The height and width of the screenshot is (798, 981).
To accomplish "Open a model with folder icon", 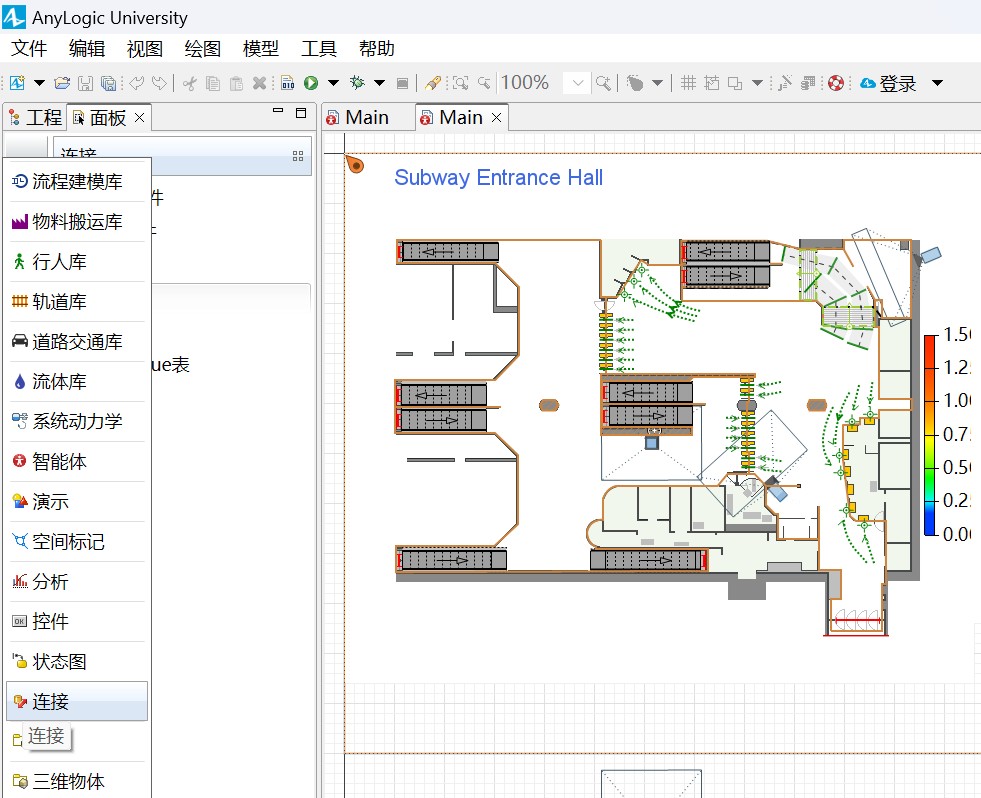I will pos(62,83).
